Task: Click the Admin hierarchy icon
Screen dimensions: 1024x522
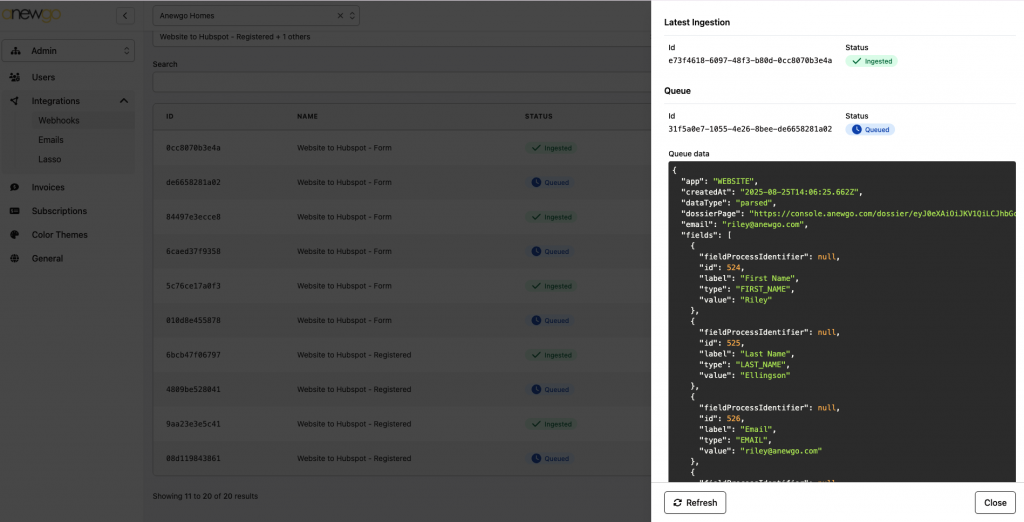Action: pos(16,51)
